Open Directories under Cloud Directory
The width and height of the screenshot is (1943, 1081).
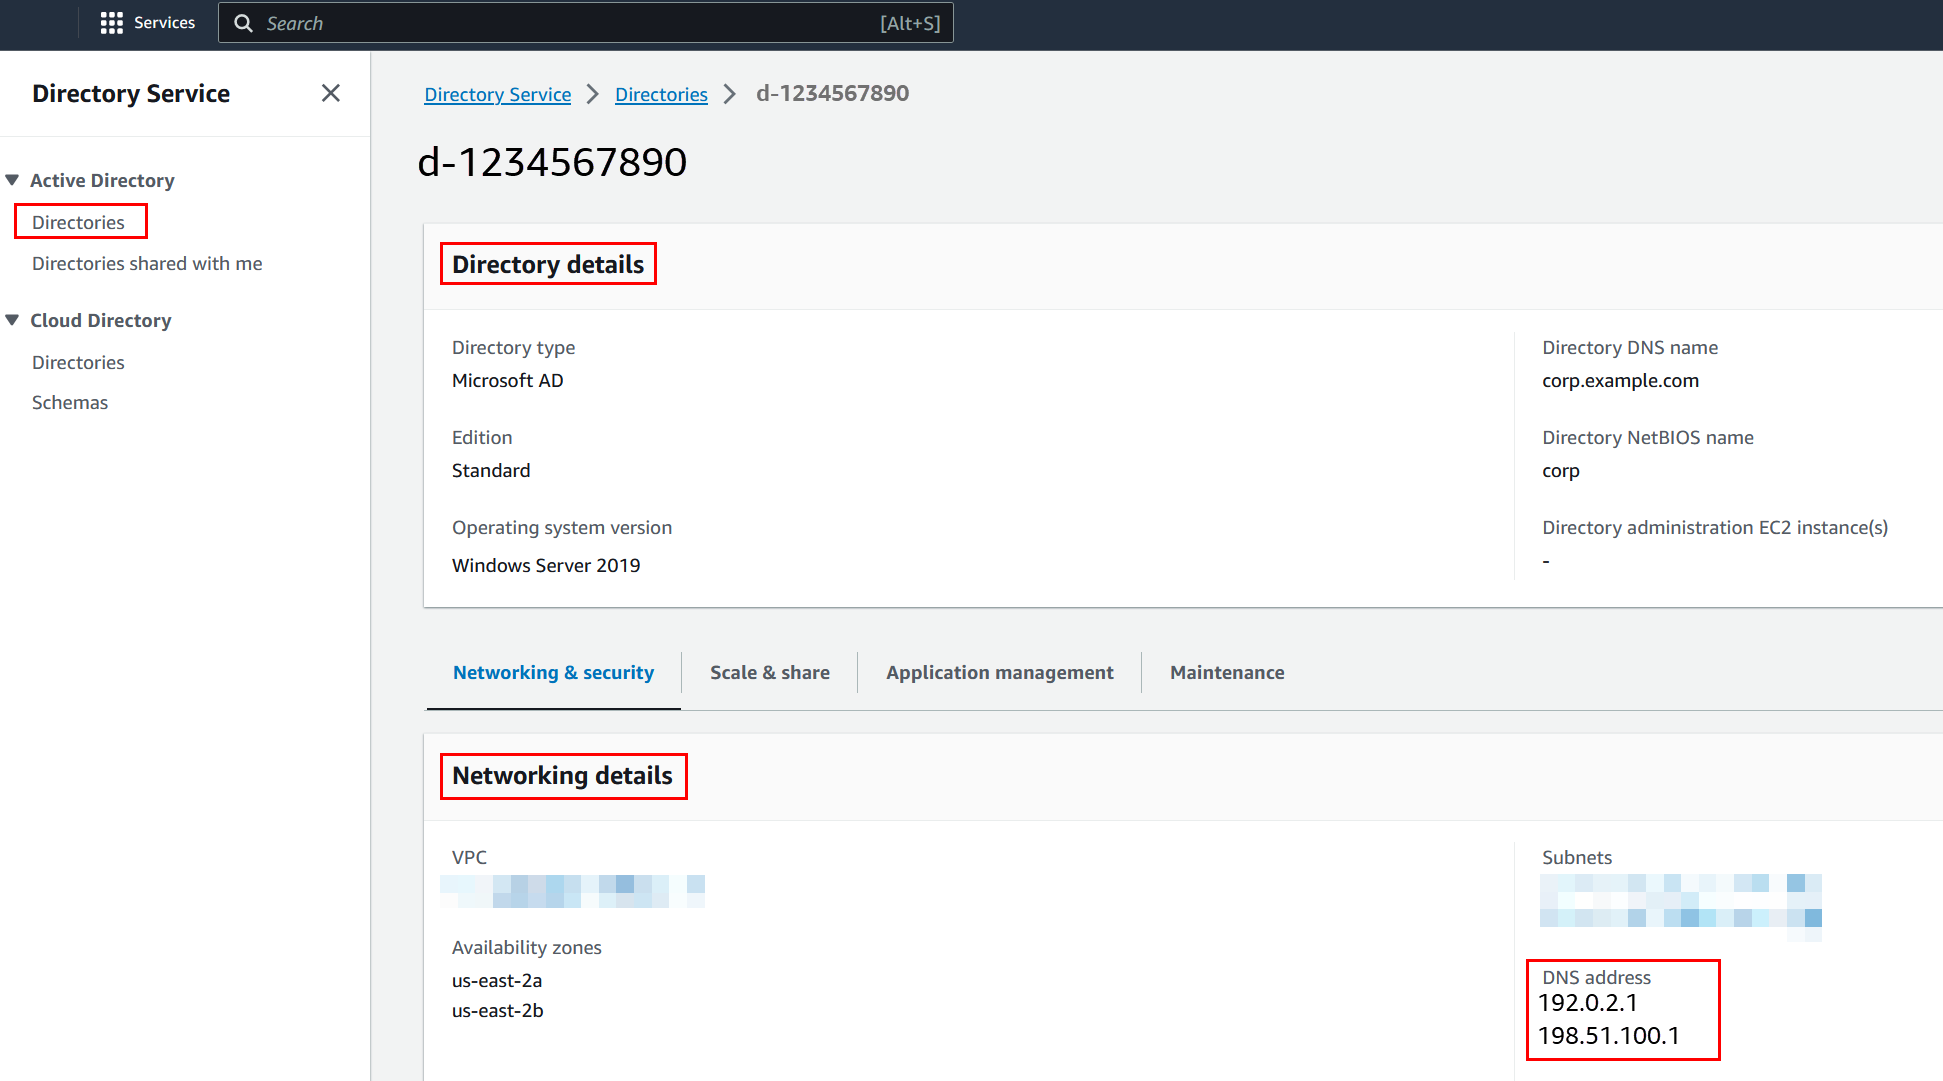[x=77, y=361]
